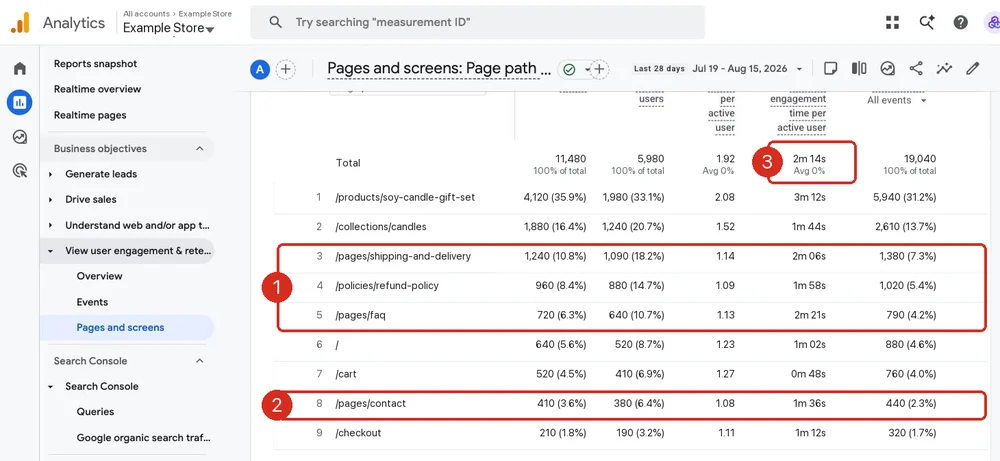
Task: Open the insights gauge icon
Action: coord(887,68)
